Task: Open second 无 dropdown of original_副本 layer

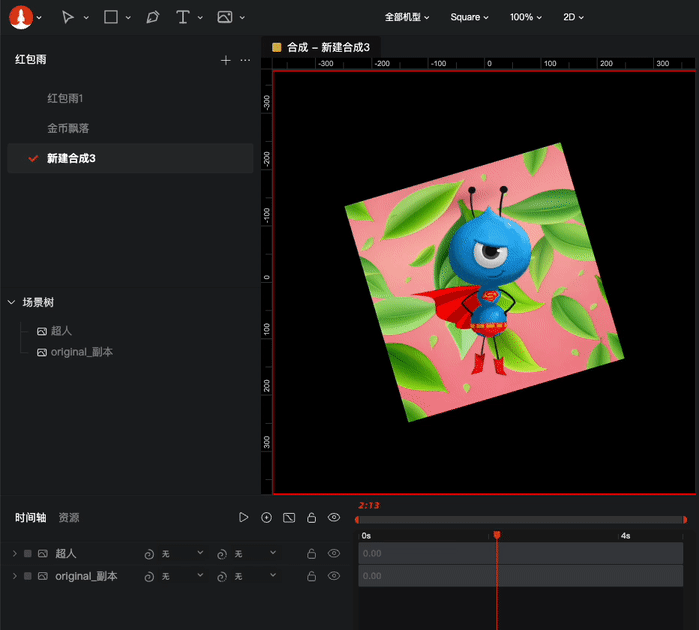Action: pyautogui.click(x=255, y=576)
